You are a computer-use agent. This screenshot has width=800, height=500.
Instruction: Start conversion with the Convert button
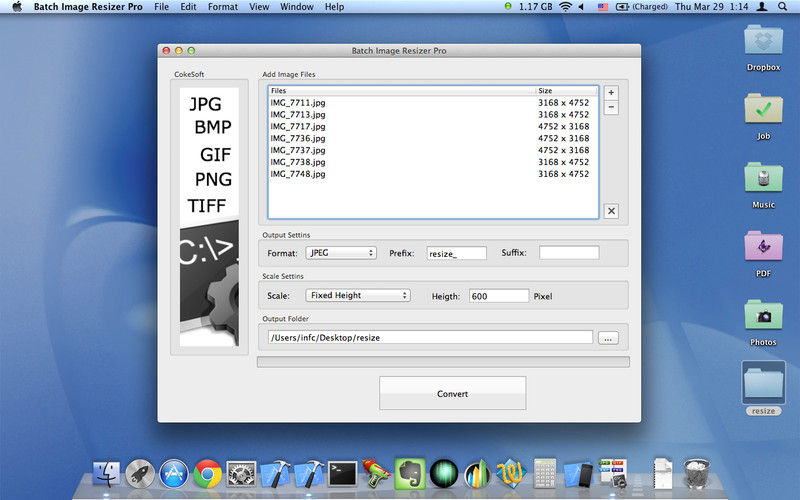tap(452, 393)
